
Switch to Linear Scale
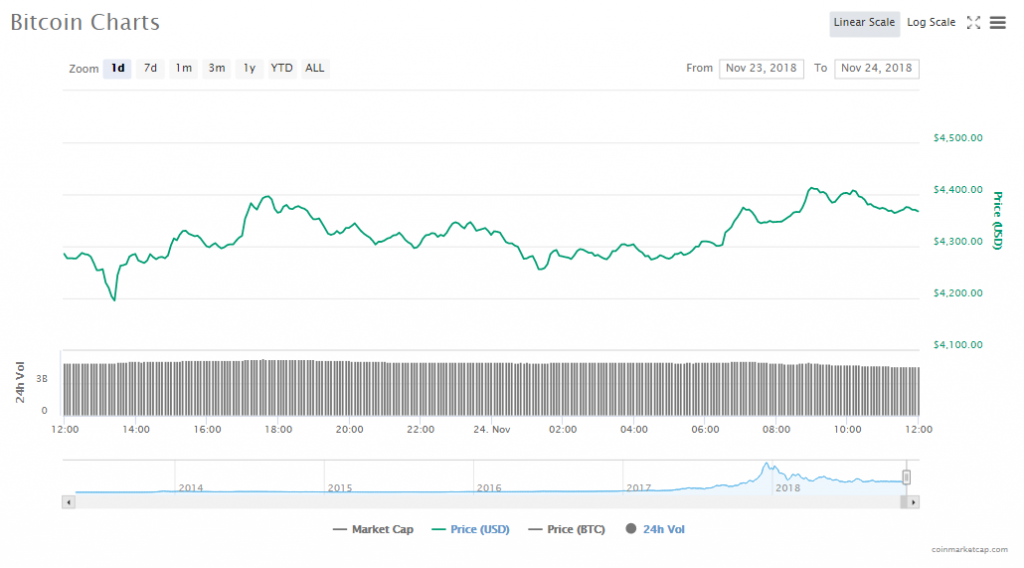pos(864,23)
